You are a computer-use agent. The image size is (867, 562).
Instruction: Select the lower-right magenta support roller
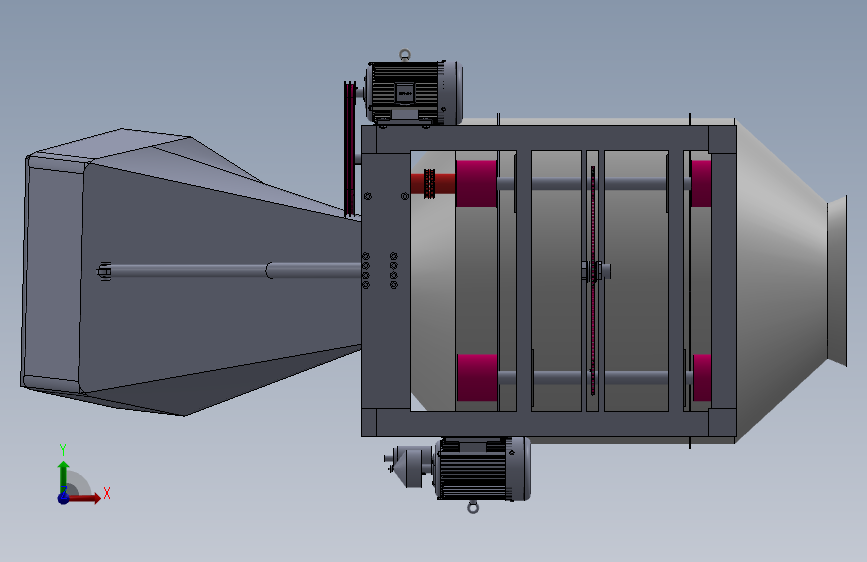tap(702, 378)
